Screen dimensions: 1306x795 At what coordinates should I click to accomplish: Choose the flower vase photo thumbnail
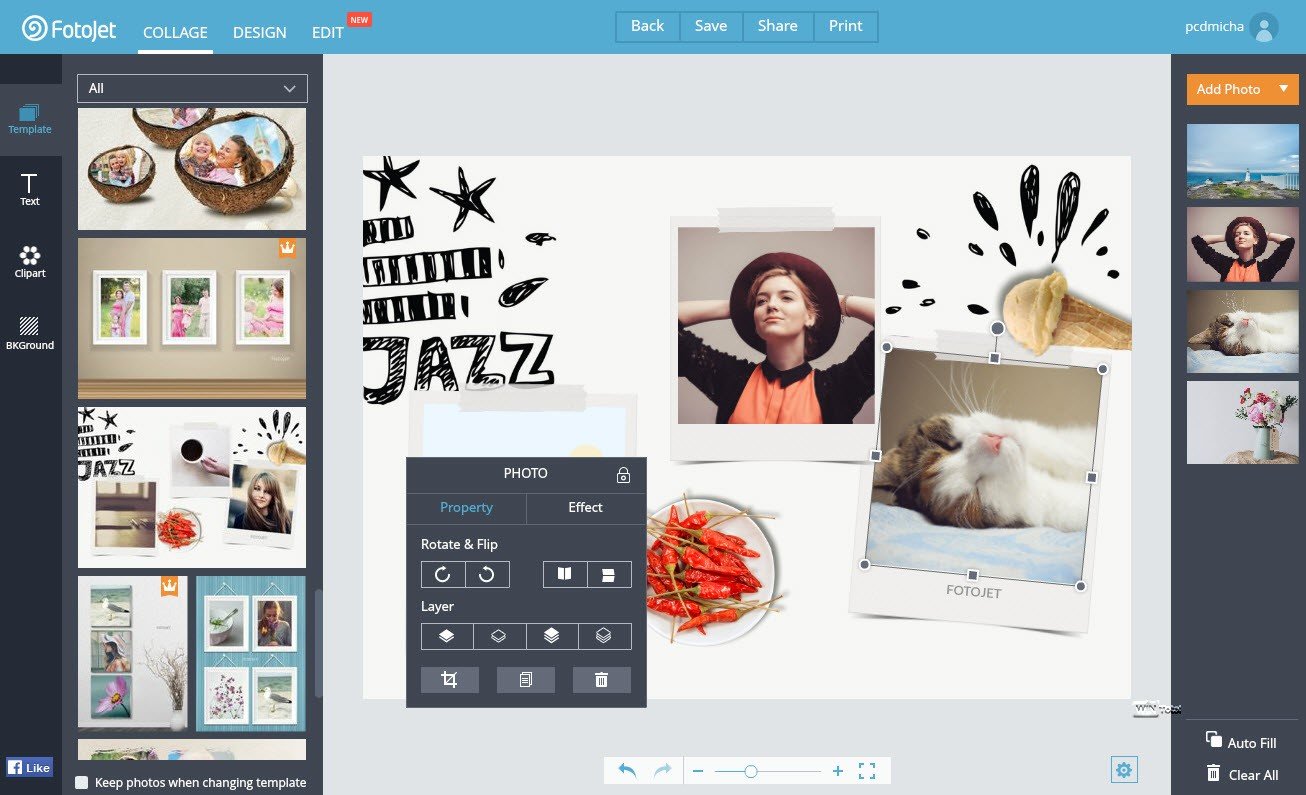pyautogui.click(x=1243, y=422)
